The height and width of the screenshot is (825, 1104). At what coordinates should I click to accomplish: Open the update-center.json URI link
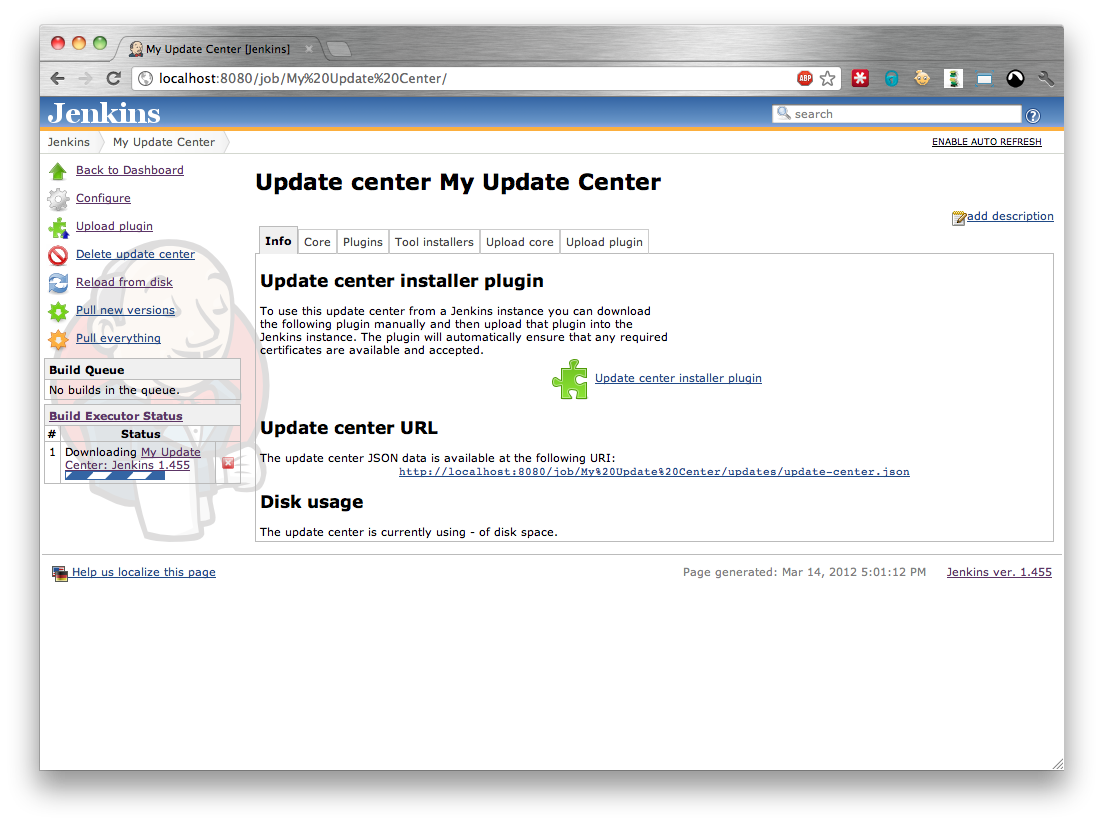click(x=654, y=472)
